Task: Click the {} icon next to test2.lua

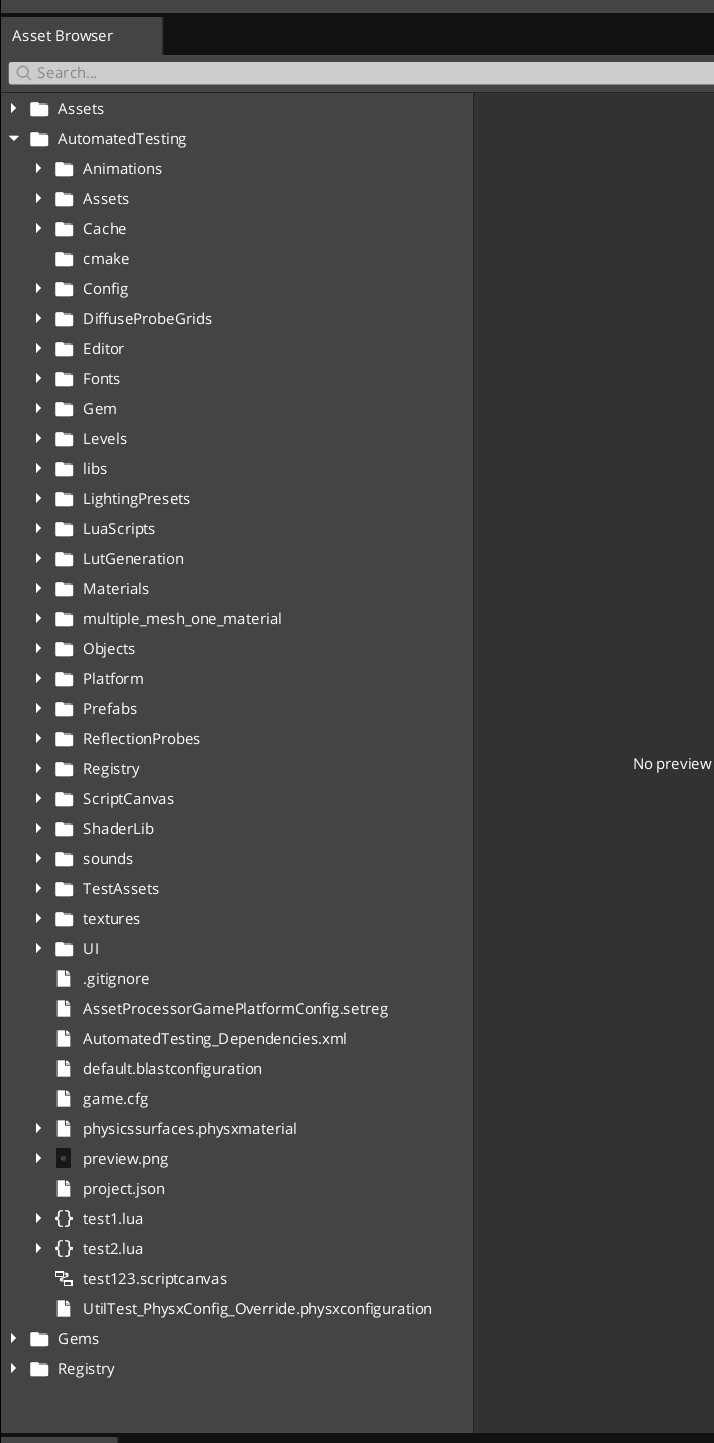Action: (64, 1248)
